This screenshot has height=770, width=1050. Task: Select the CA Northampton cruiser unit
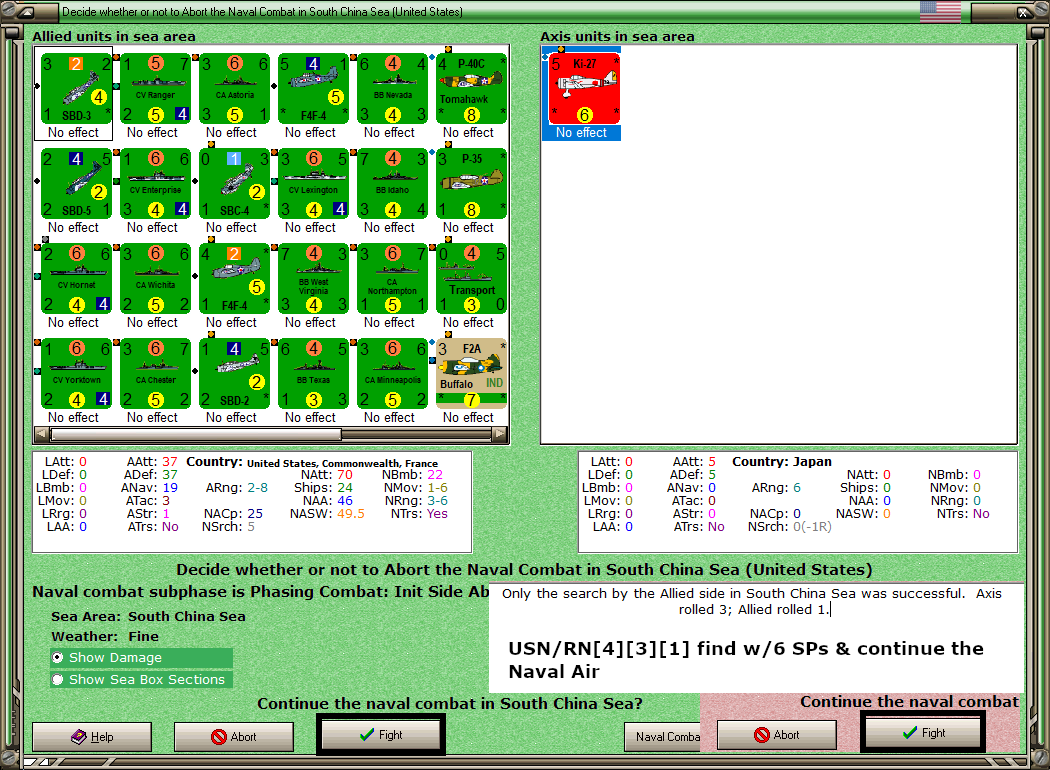coord(393,279)
